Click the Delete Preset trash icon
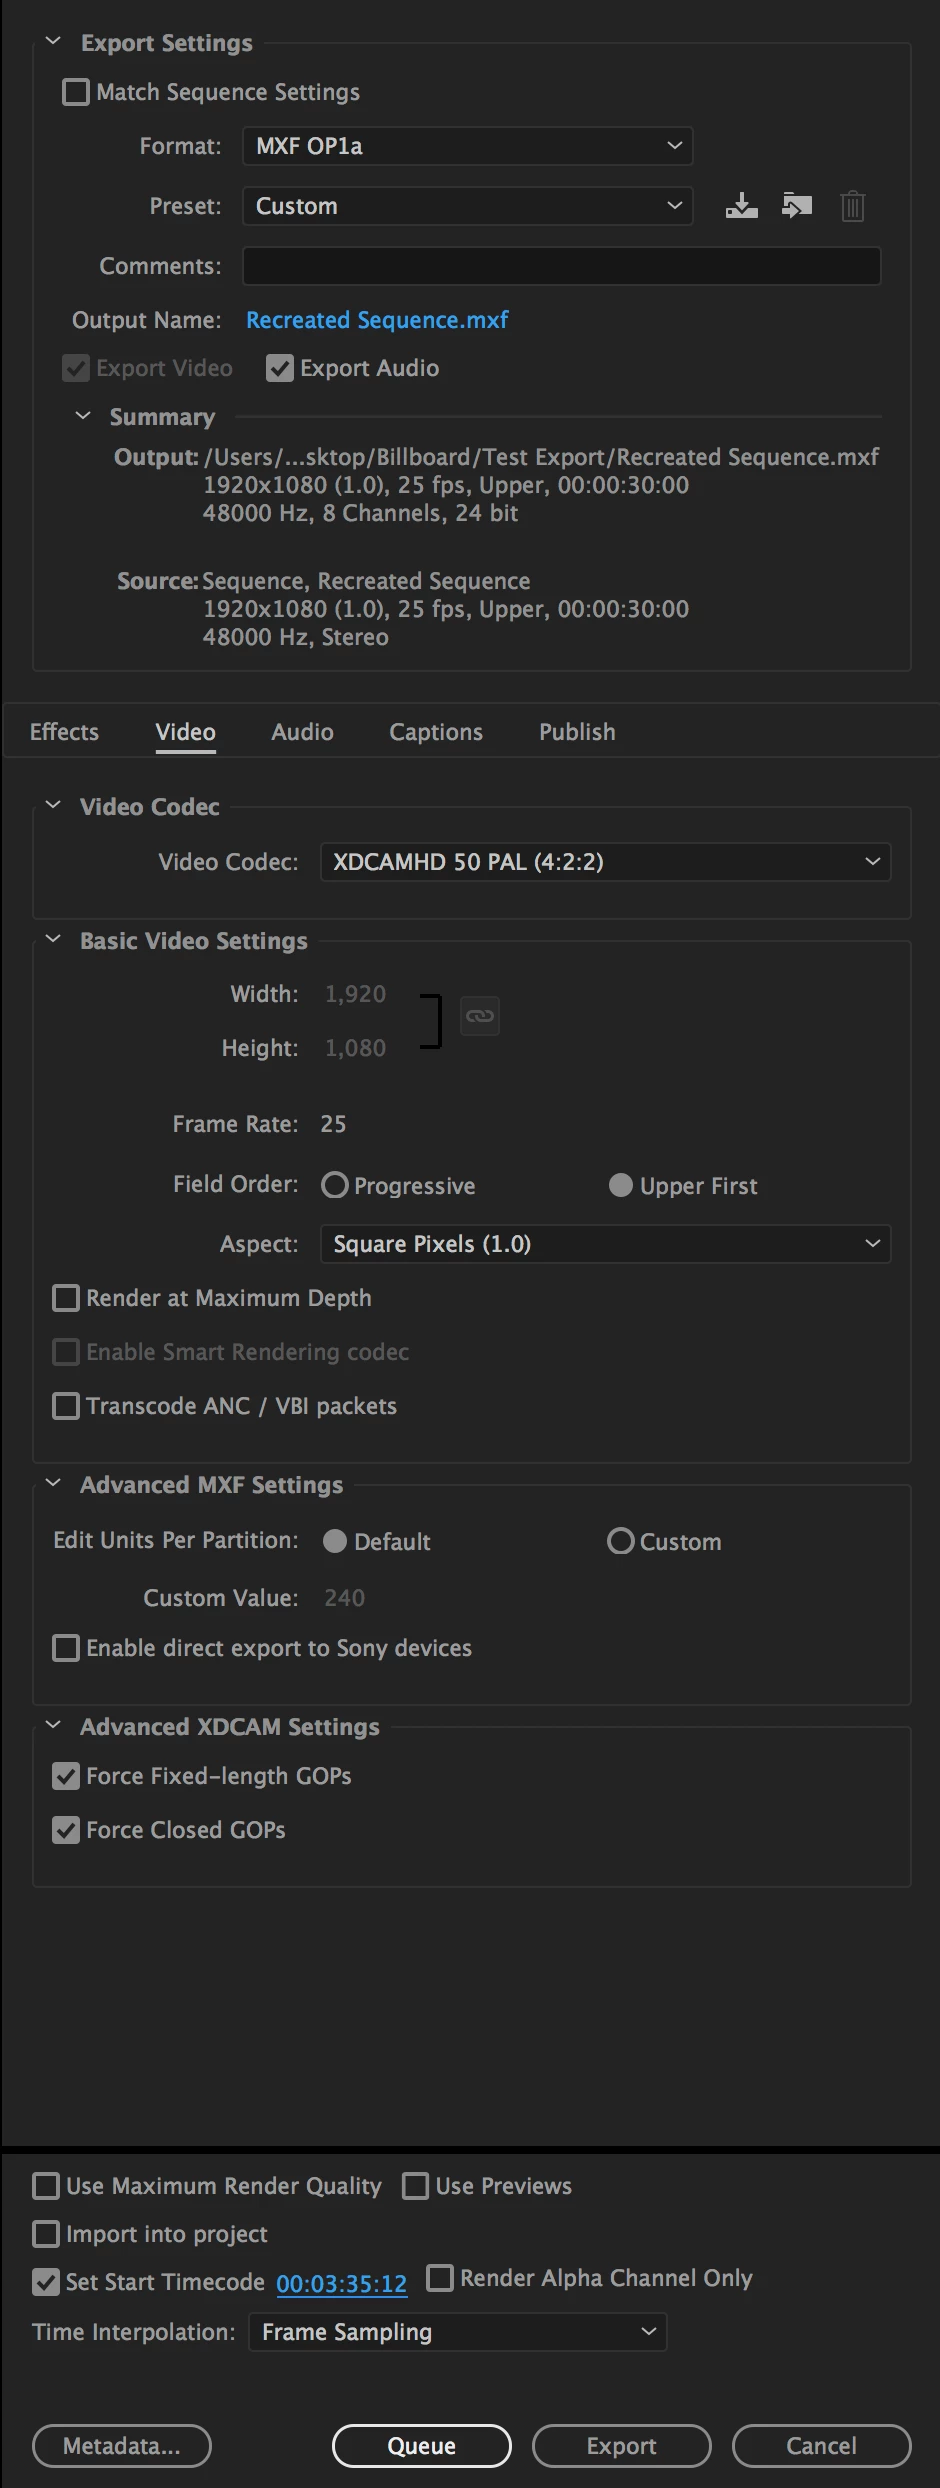 coord(852,206)
